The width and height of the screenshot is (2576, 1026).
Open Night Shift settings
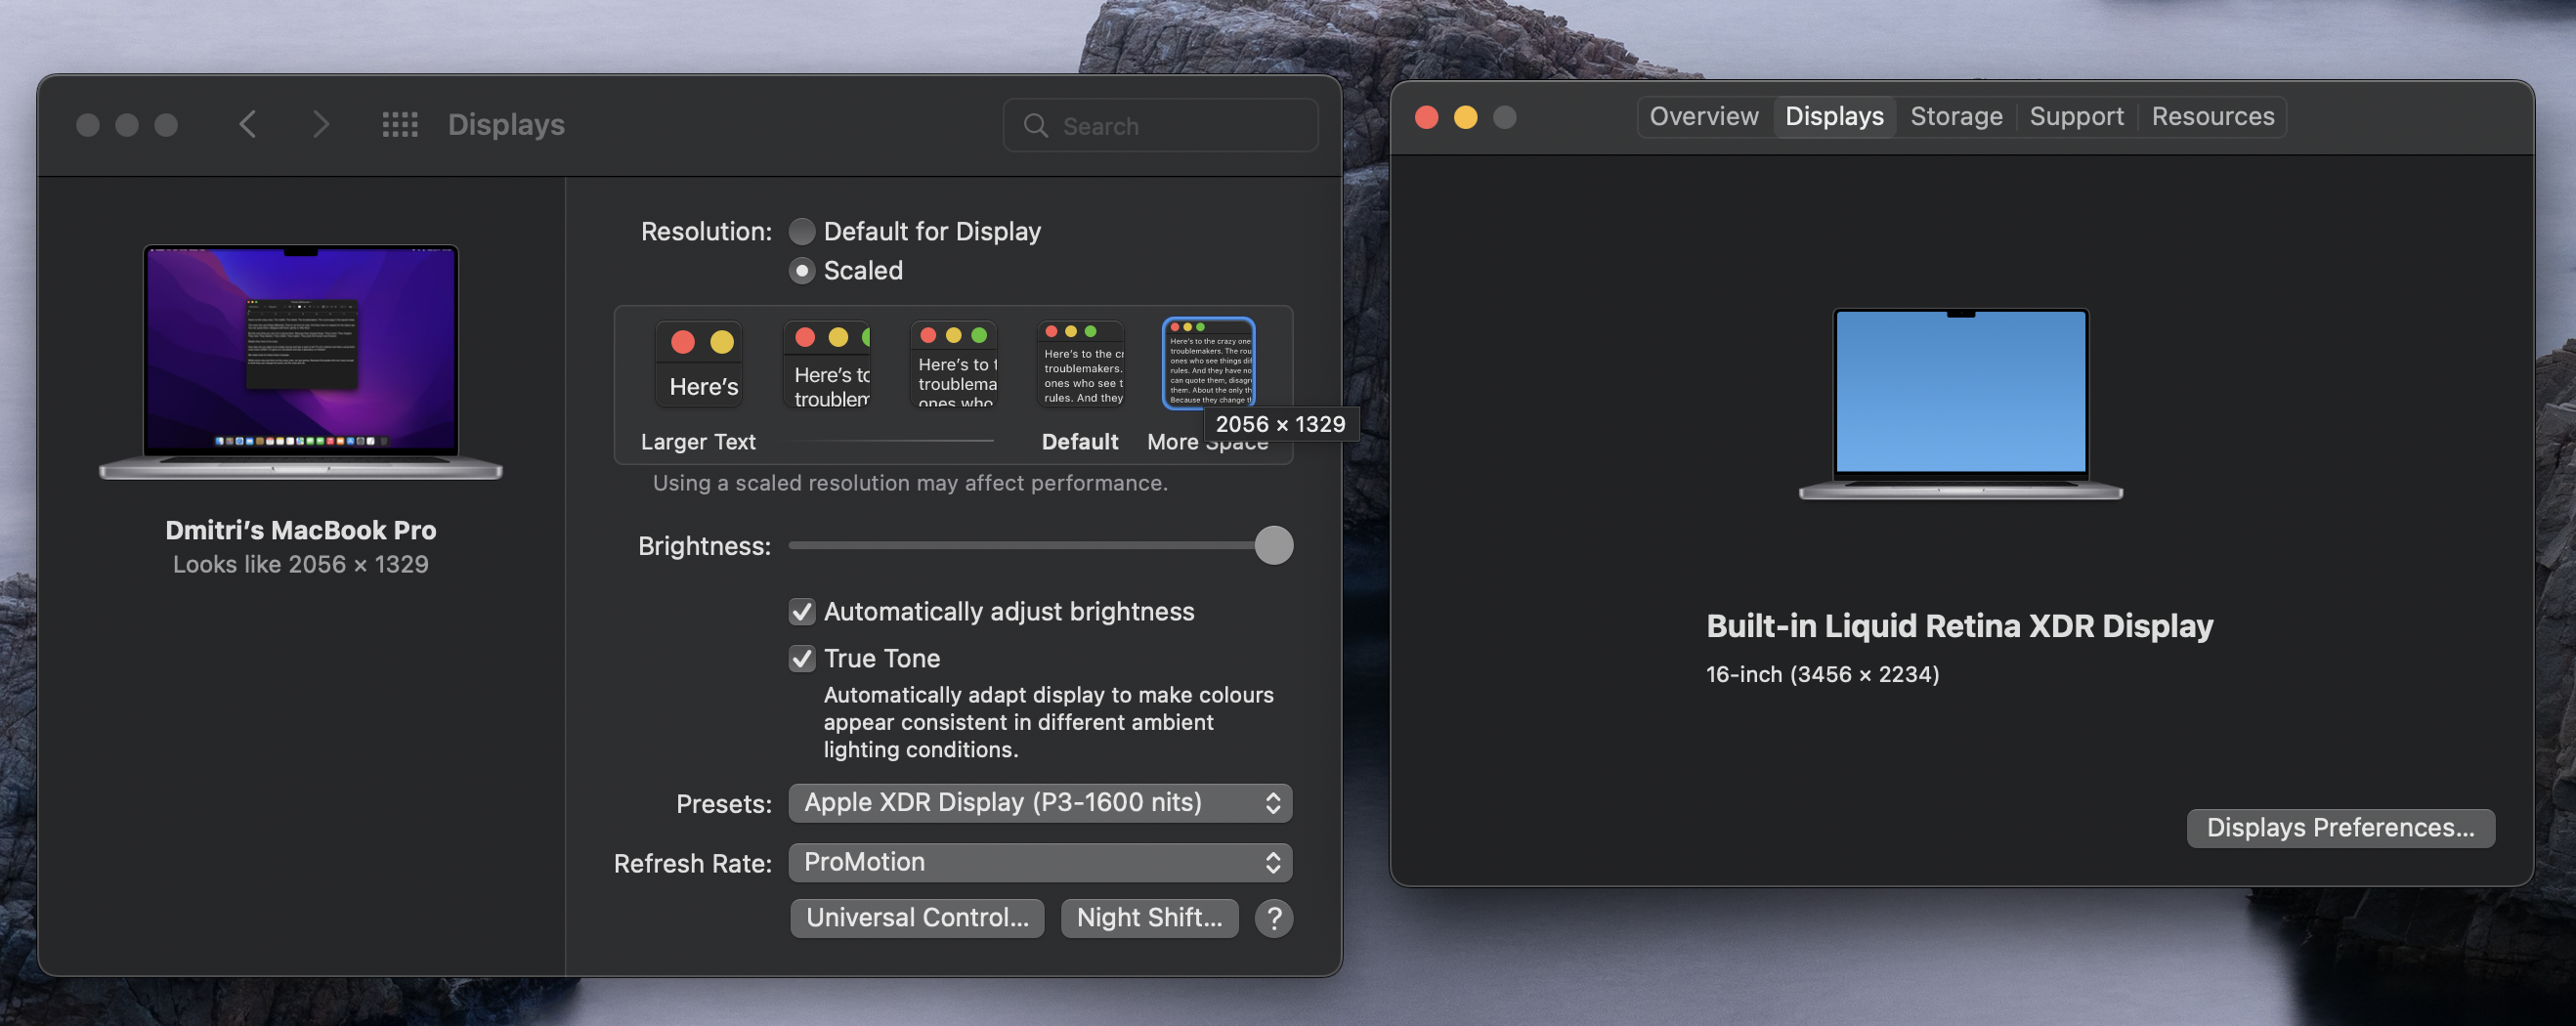click(x=1149, y=918)
